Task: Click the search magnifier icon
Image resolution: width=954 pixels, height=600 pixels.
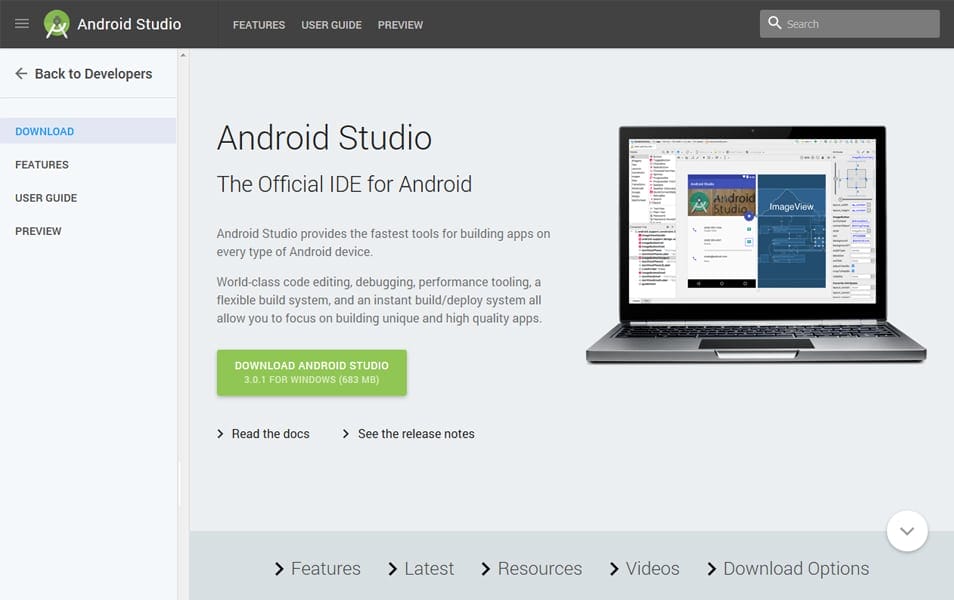Action: [774, 23]
